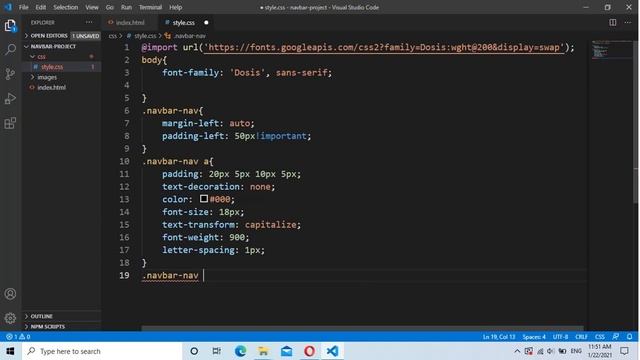
Task: Select style.css in the file tree
Action: point(52,67)
